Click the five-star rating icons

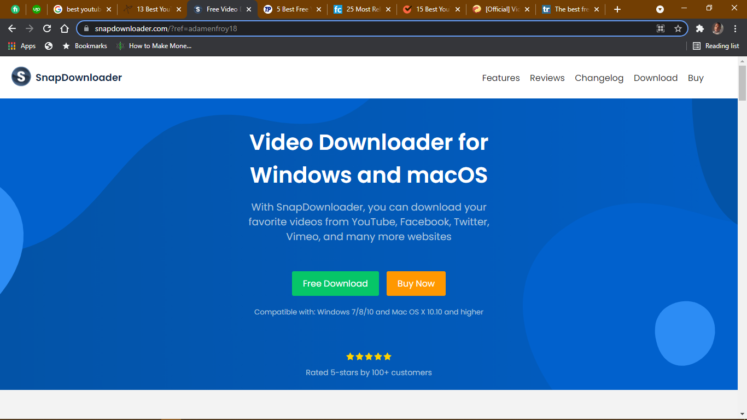tap(369, 356)
